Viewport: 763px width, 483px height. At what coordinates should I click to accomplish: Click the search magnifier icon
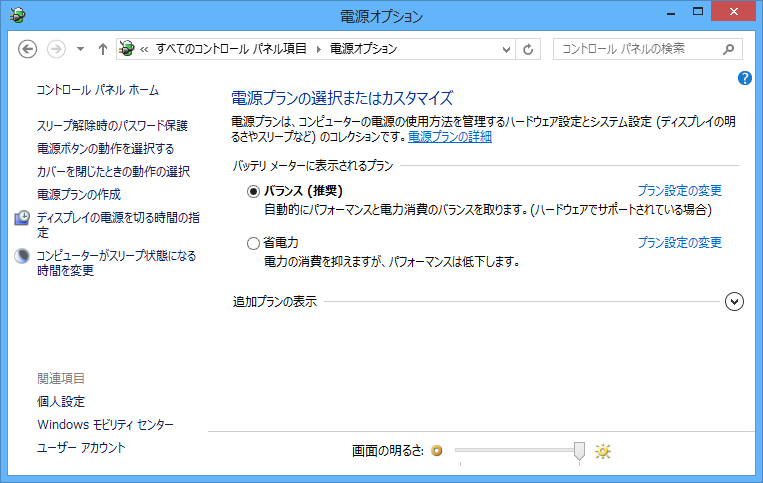coord(728,49)
